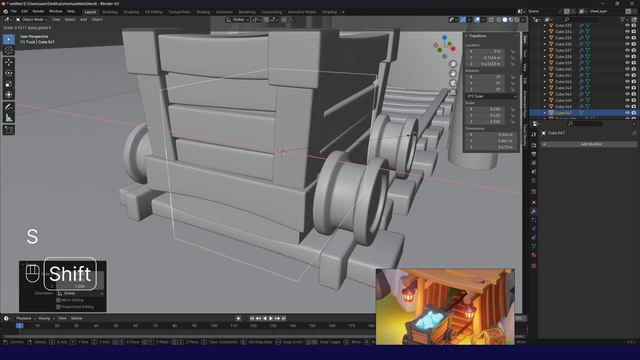Select the Add Cube tool

[9, 130]
